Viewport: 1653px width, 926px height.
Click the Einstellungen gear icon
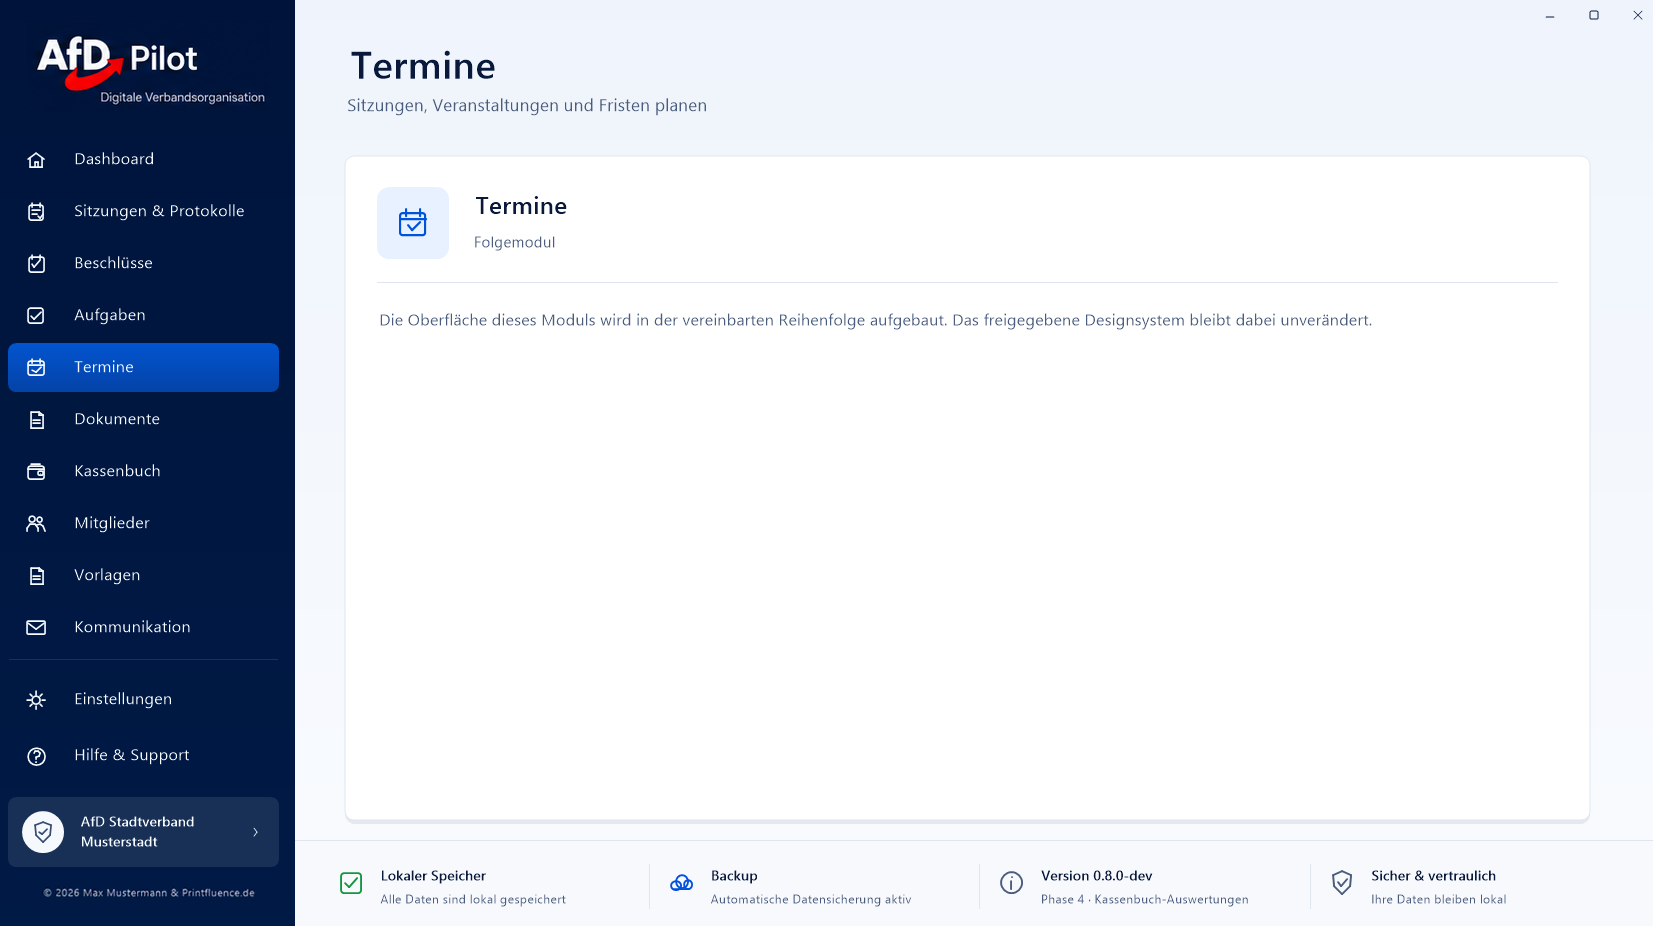click(36, 700)
